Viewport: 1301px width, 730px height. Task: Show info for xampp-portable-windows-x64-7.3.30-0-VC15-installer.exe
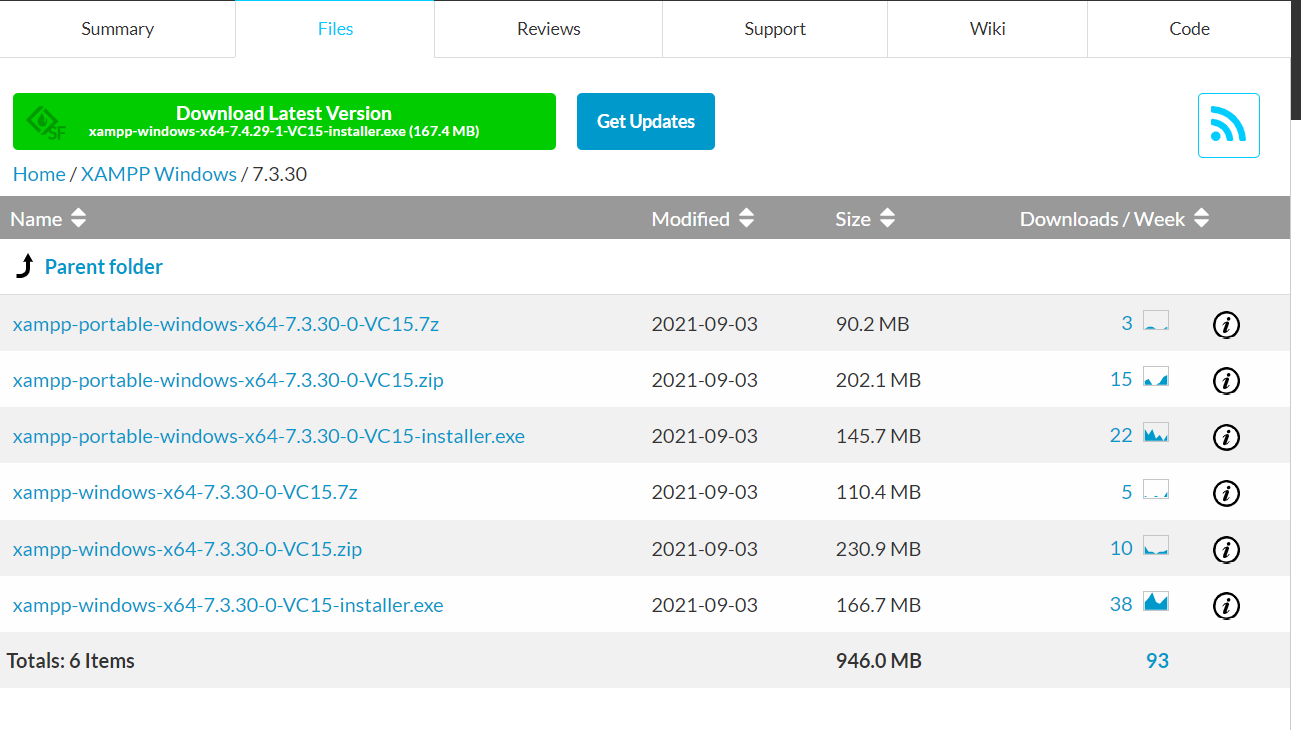coord(1226,437)
